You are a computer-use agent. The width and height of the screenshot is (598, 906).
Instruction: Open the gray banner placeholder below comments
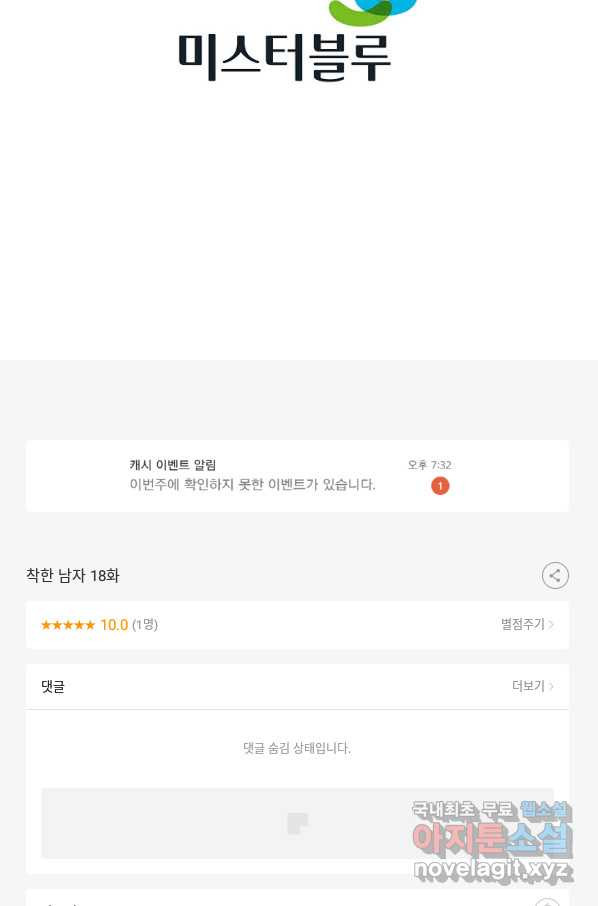pos(297,823)
